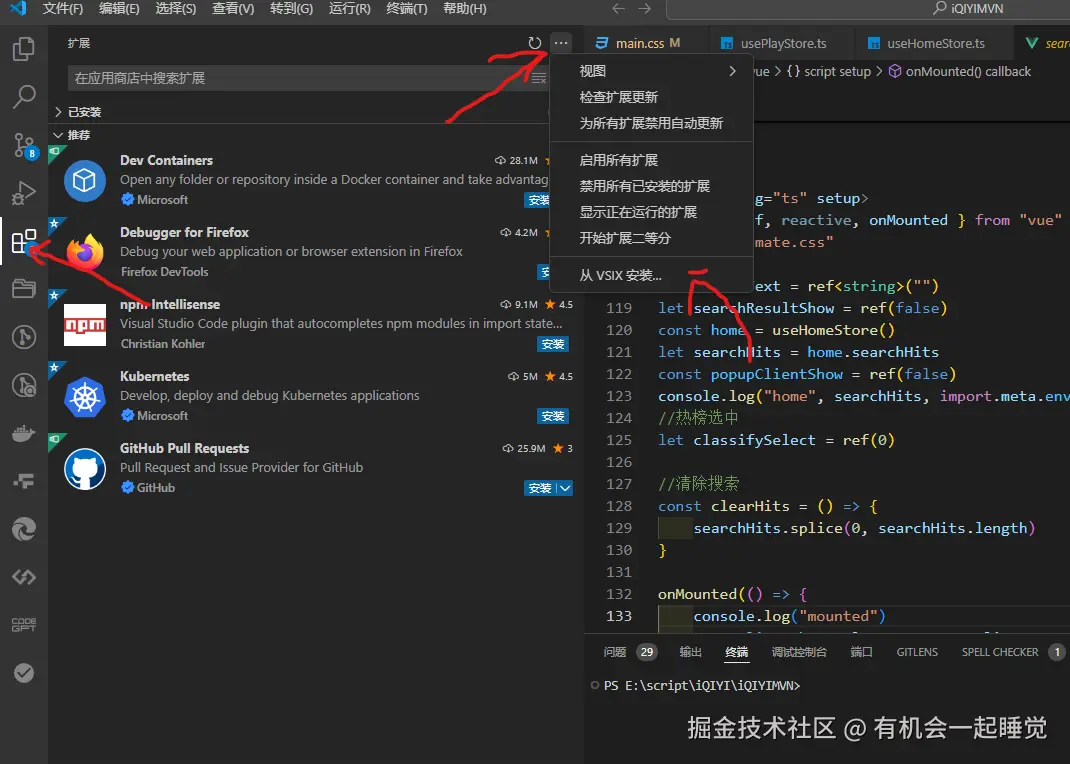Open the 选择(S) menu
The height and width of the screenshot is (764, 1070).
pyautogui.click(x=176, y=8)
